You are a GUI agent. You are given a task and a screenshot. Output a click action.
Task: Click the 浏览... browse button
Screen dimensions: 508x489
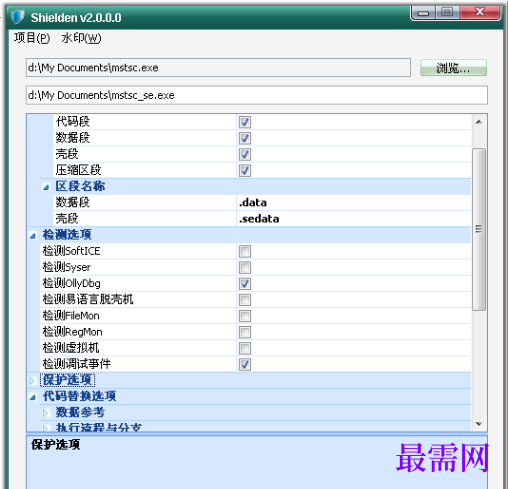pos(453,68)
